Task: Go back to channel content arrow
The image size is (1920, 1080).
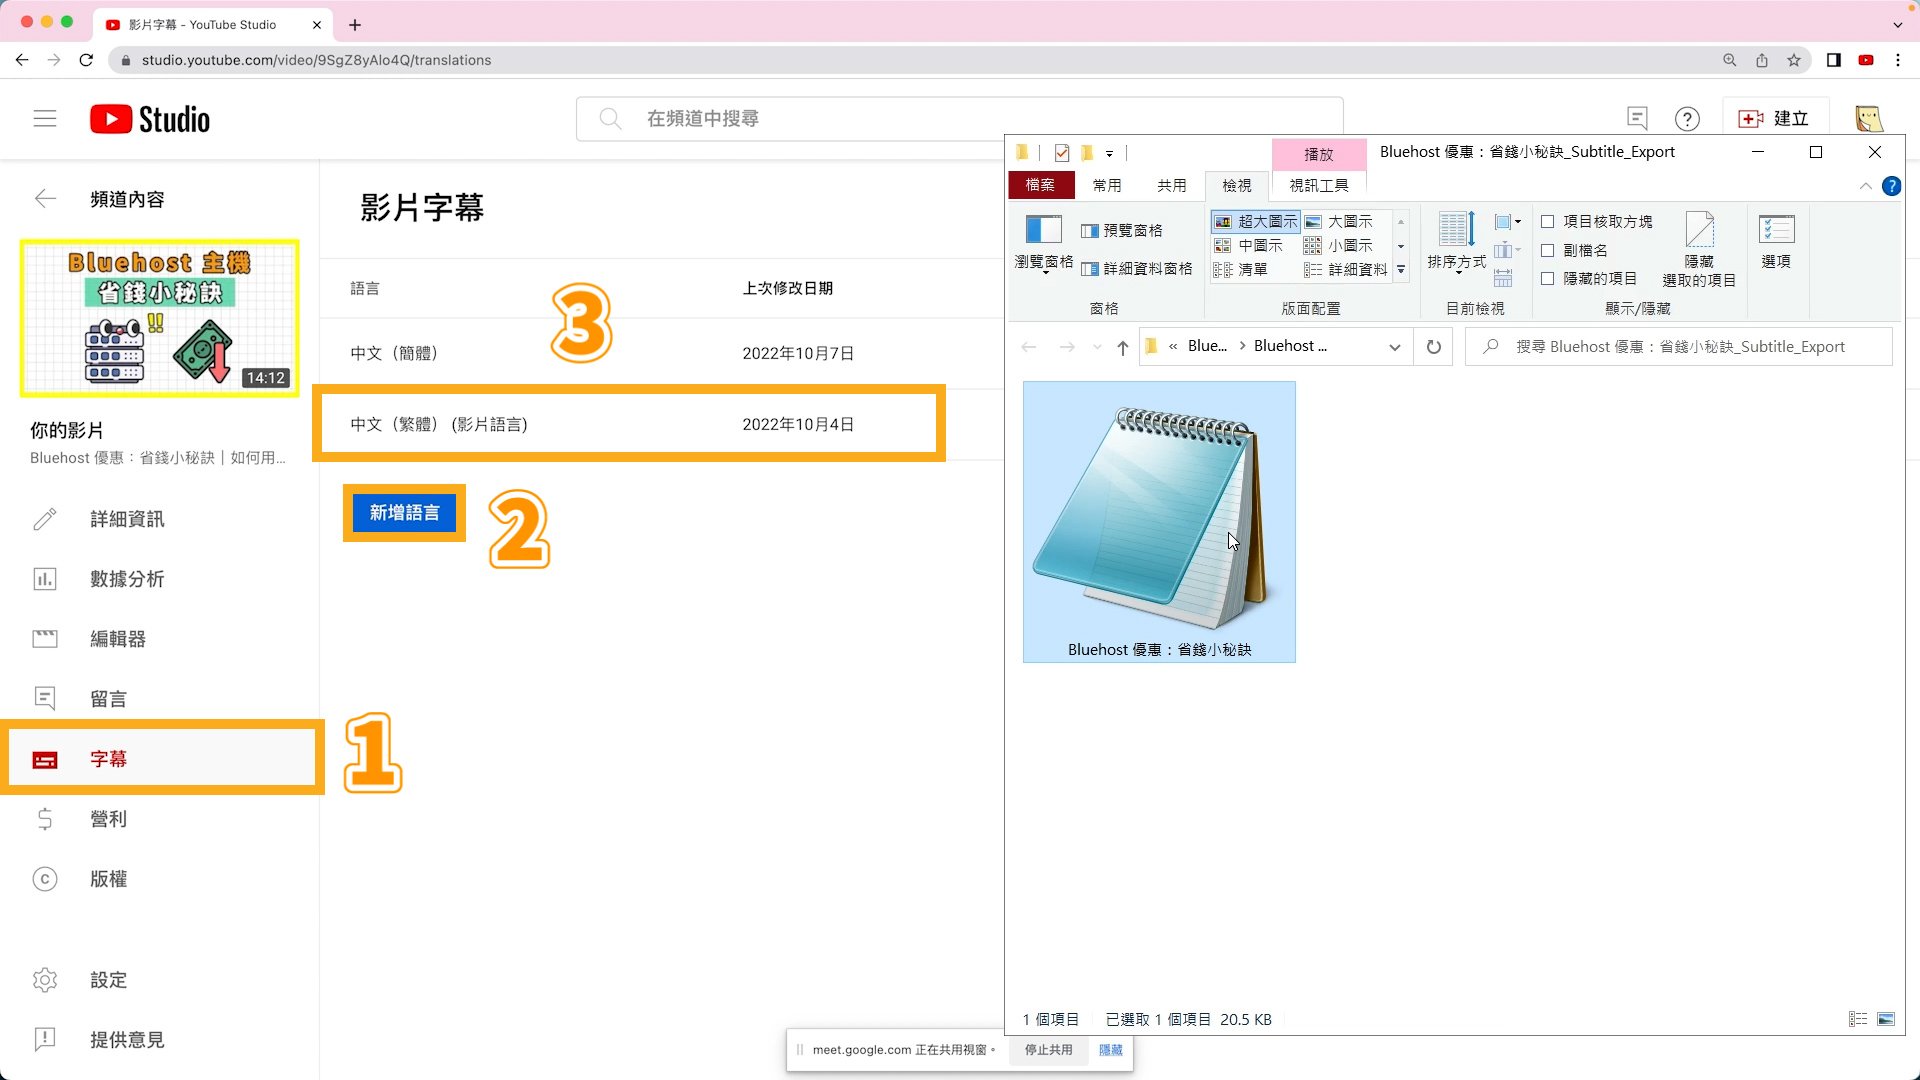Action: point(45,199)
